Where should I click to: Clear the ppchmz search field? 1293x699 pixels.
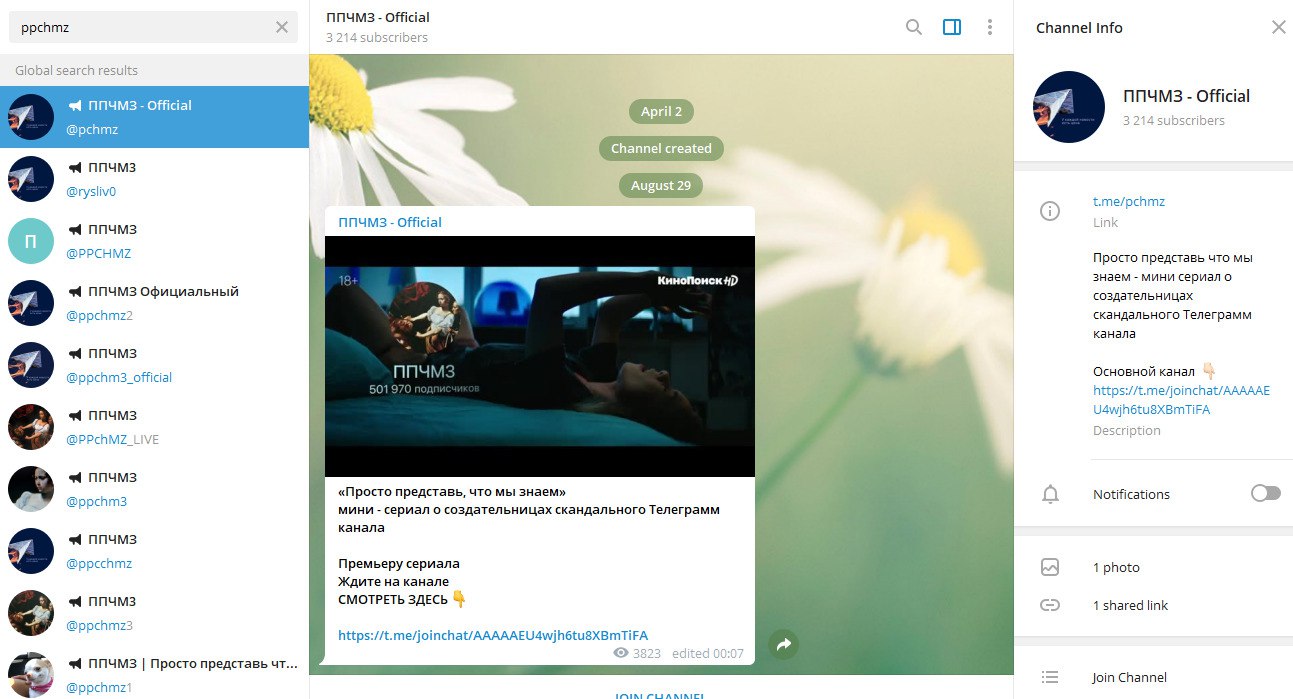coord(282,27)
